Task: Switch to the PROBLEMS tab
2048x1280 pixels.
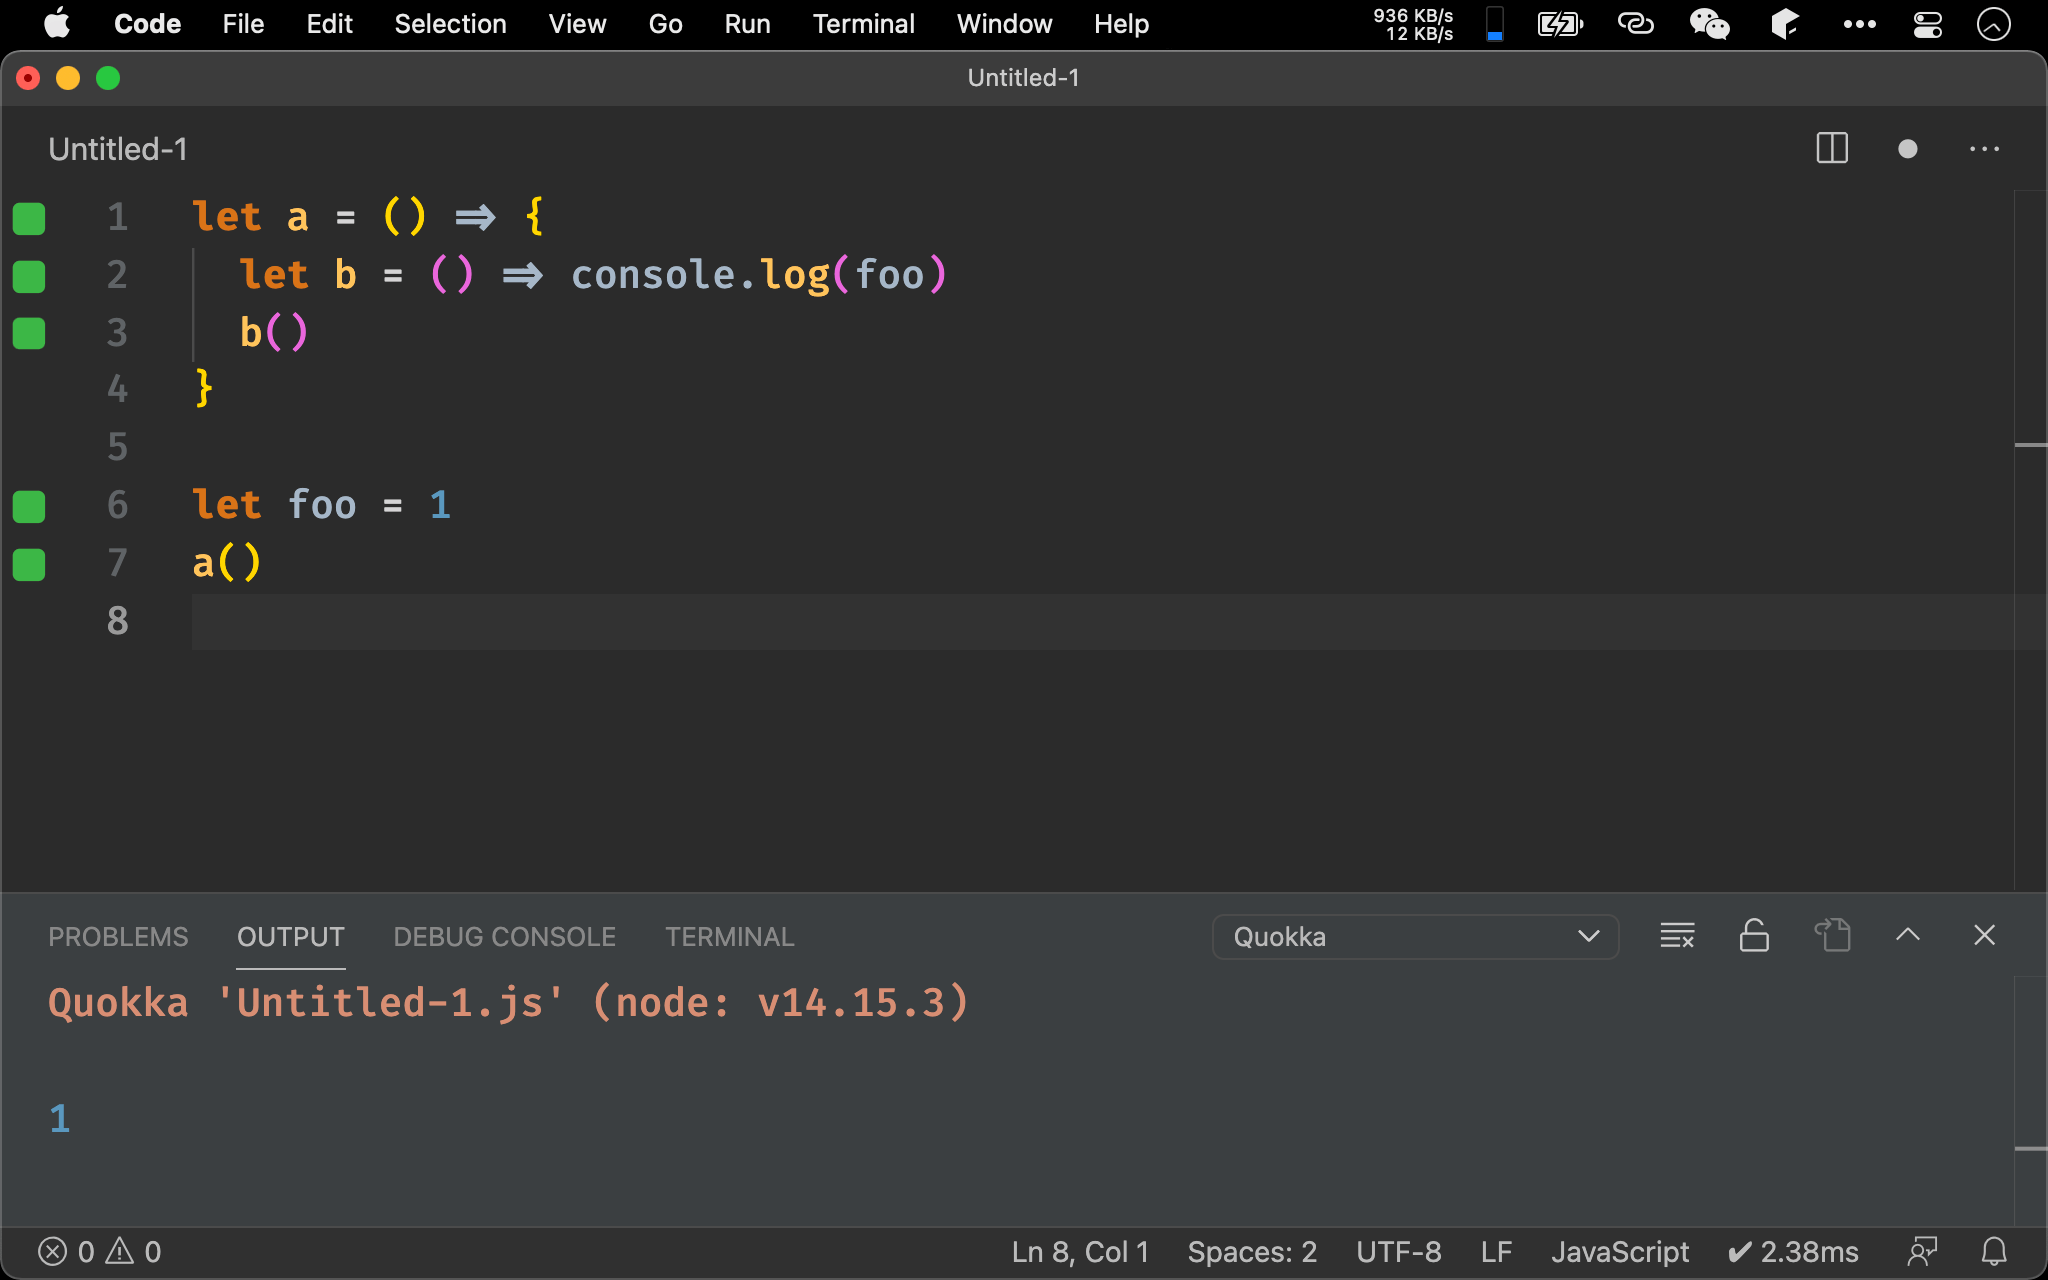Action: [116, 936]
